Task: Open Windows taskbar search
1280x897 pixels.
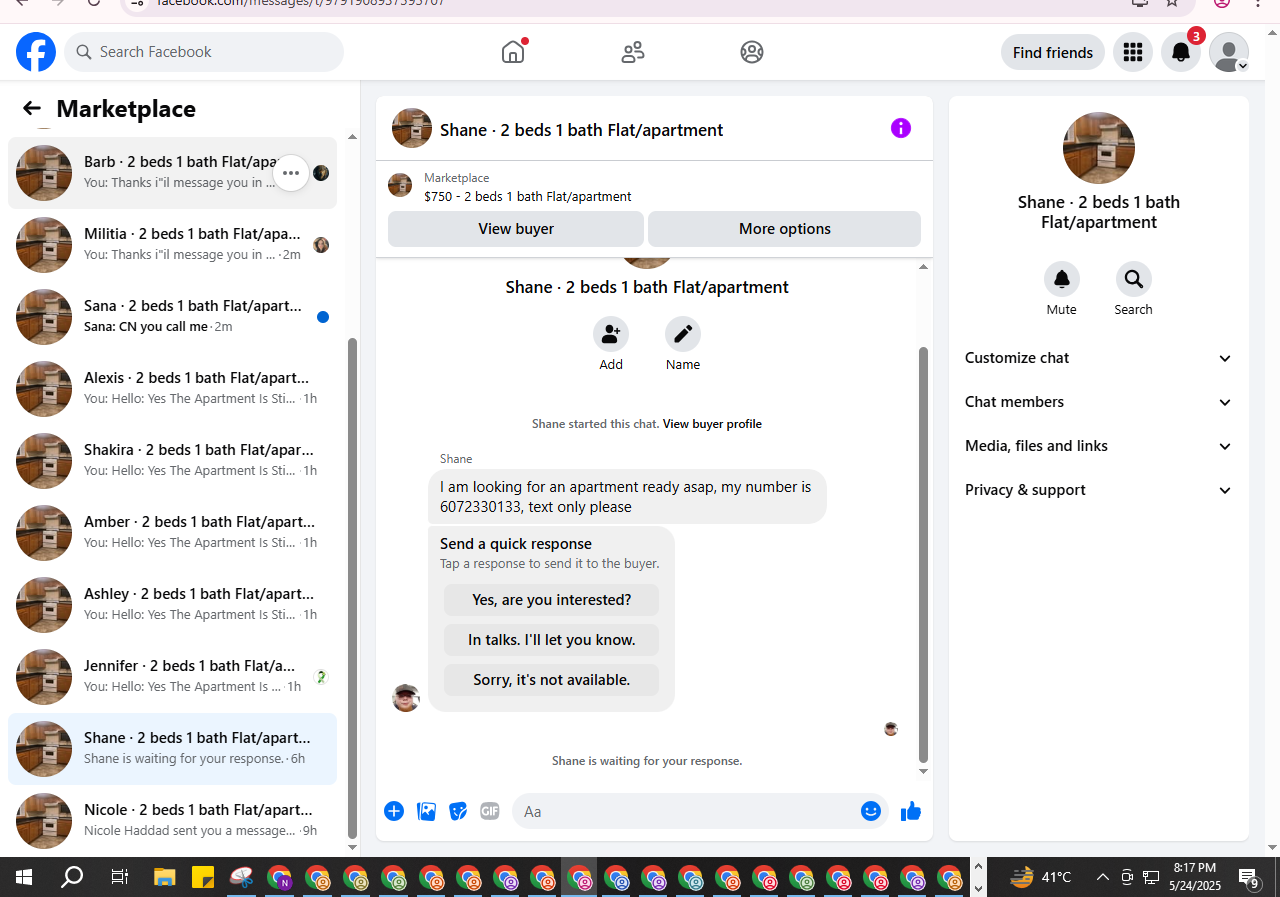Action: [x=72, y=878]
